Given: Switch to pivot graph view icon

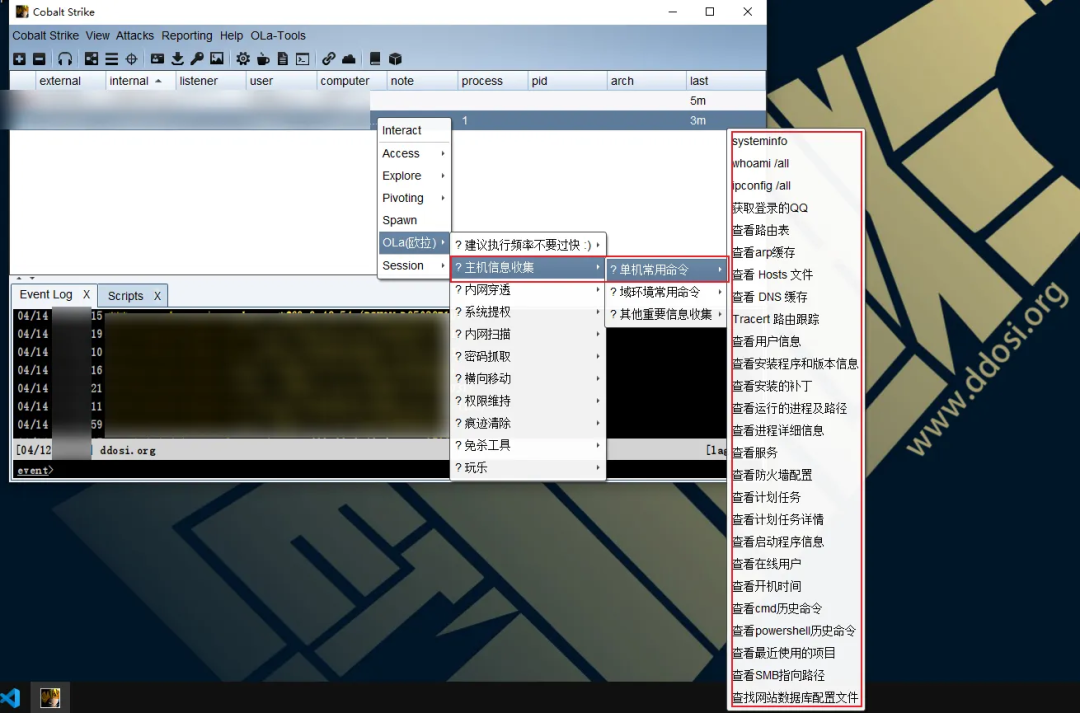Looking at the screenshot, I should [91, 59].
